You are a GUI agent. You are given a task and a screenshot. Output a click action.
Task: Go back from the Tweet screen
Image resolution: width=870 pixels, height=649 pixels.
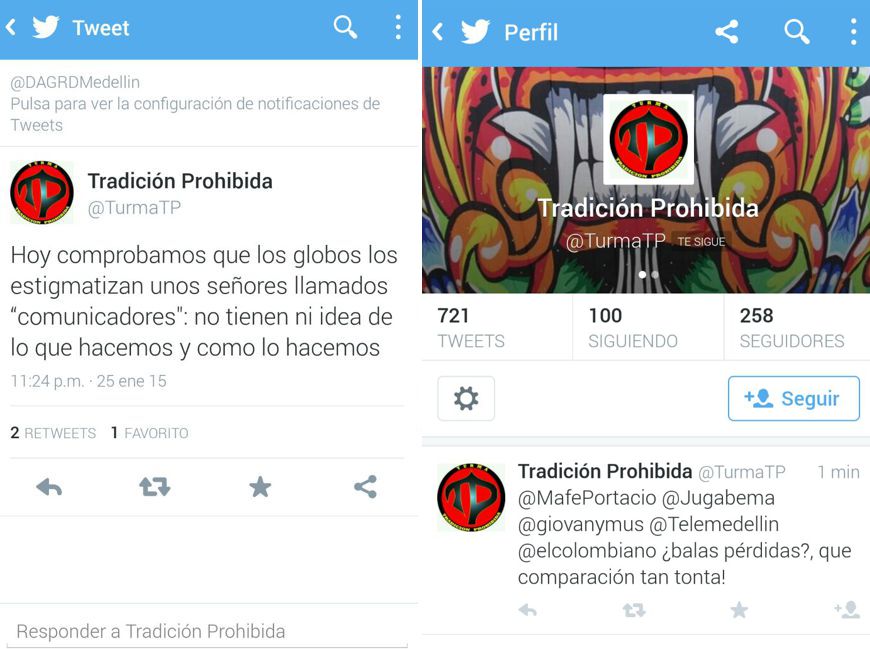tap(11, 27)
